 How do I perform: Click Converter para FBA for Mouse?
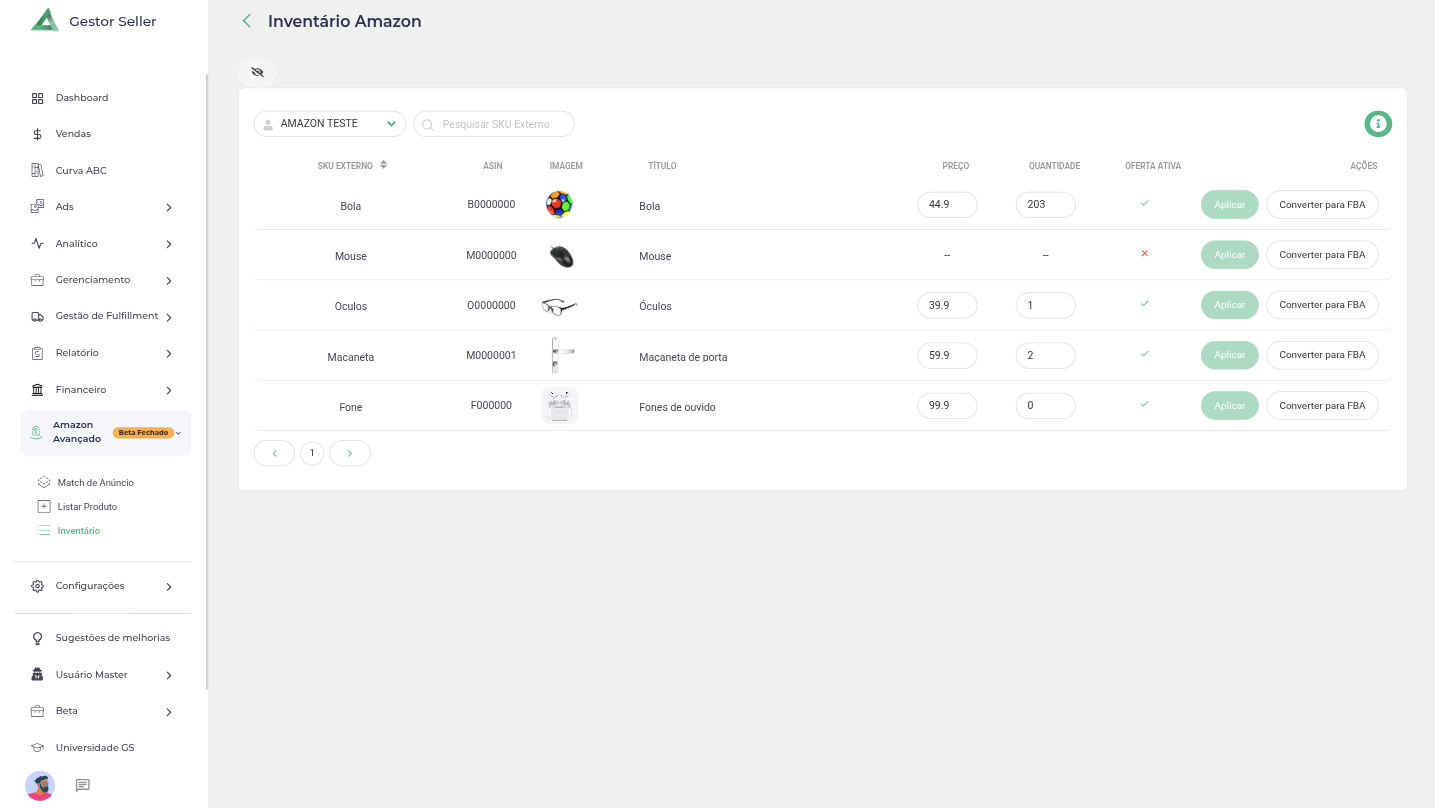point(1321,255)
